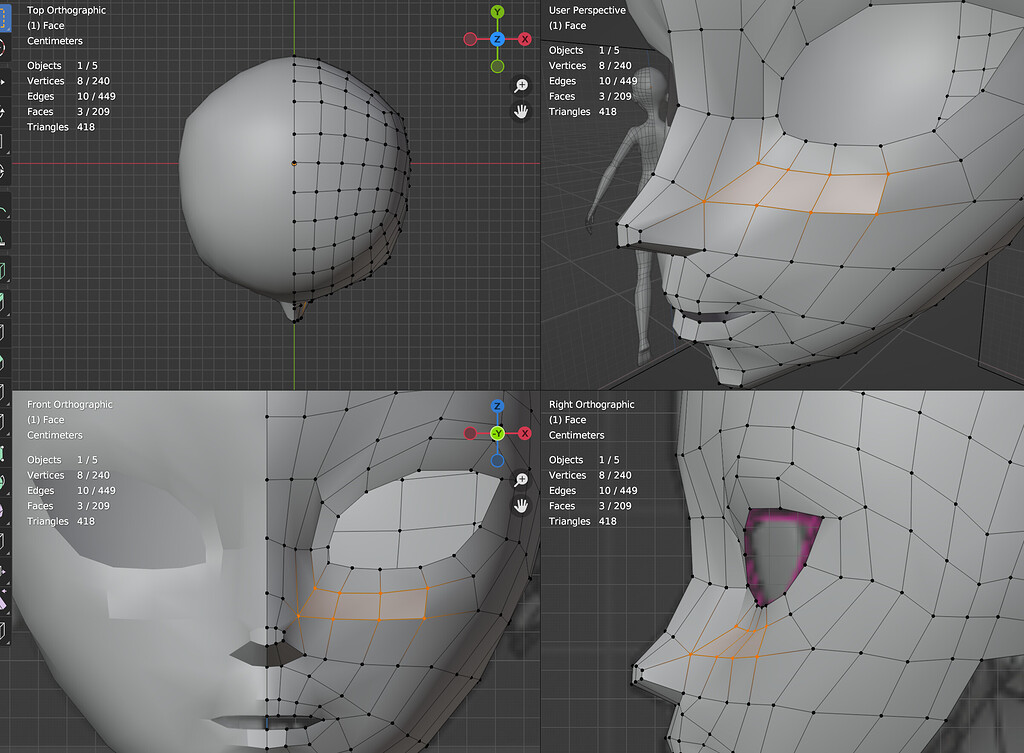This screenshot has height=753, width=1024.
Task: Select the Transform tool in toolbar
Action: (3, 172)
